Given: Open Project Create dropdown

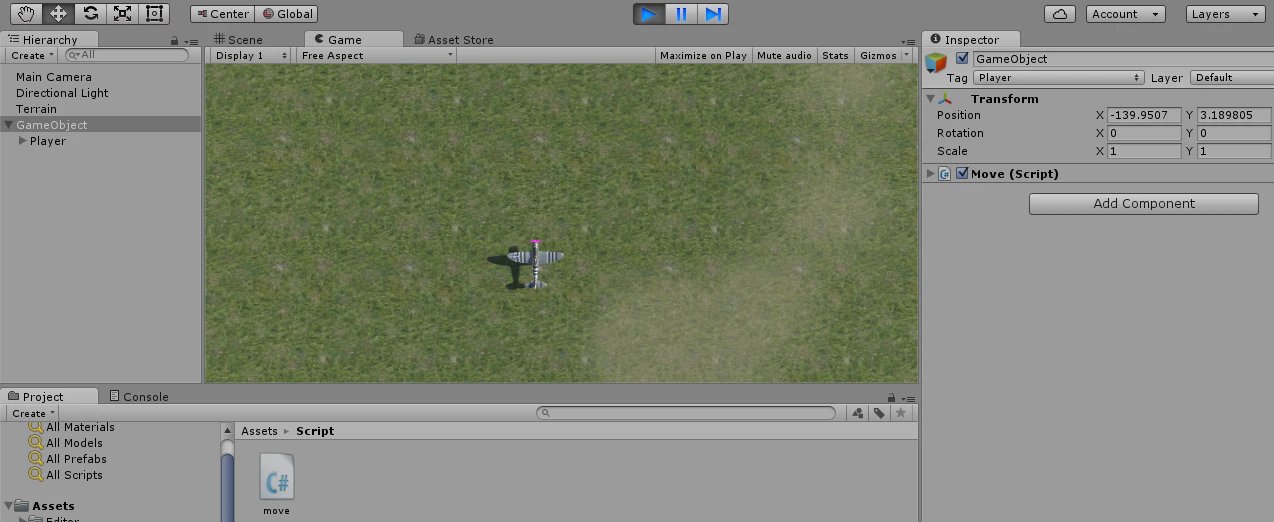Looking at the screenshot, I should pyautogui.click(x=34, y=413).
